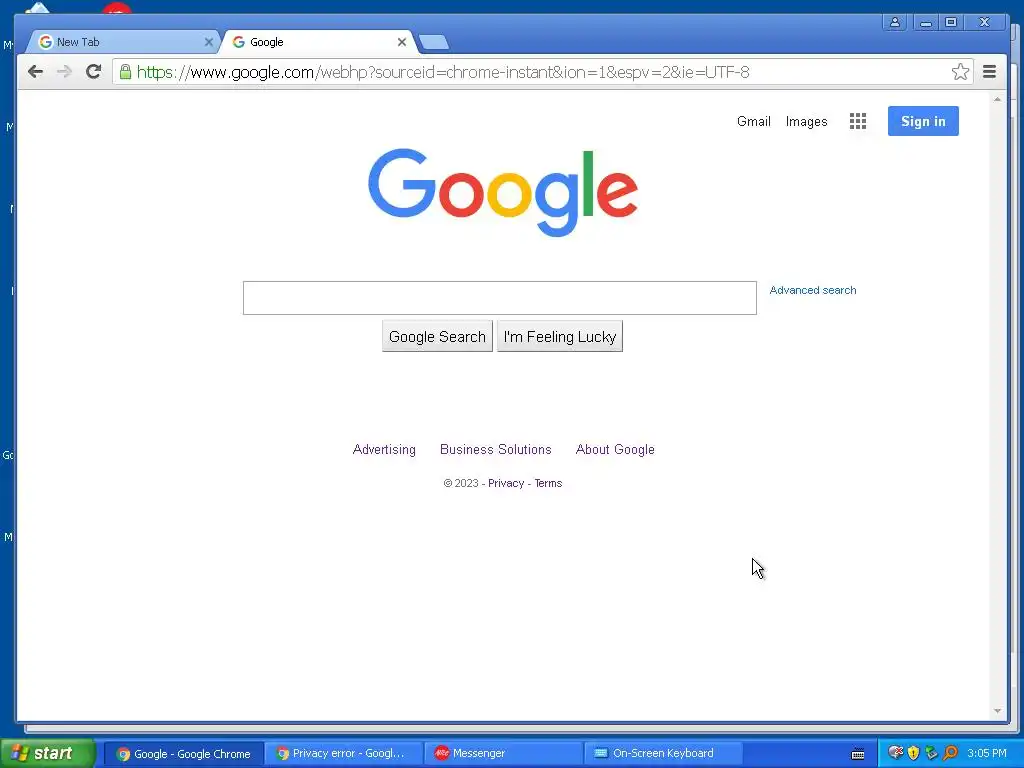Switch to the New Tab tab
This screenshot has height=768, width=1024.
122,42
